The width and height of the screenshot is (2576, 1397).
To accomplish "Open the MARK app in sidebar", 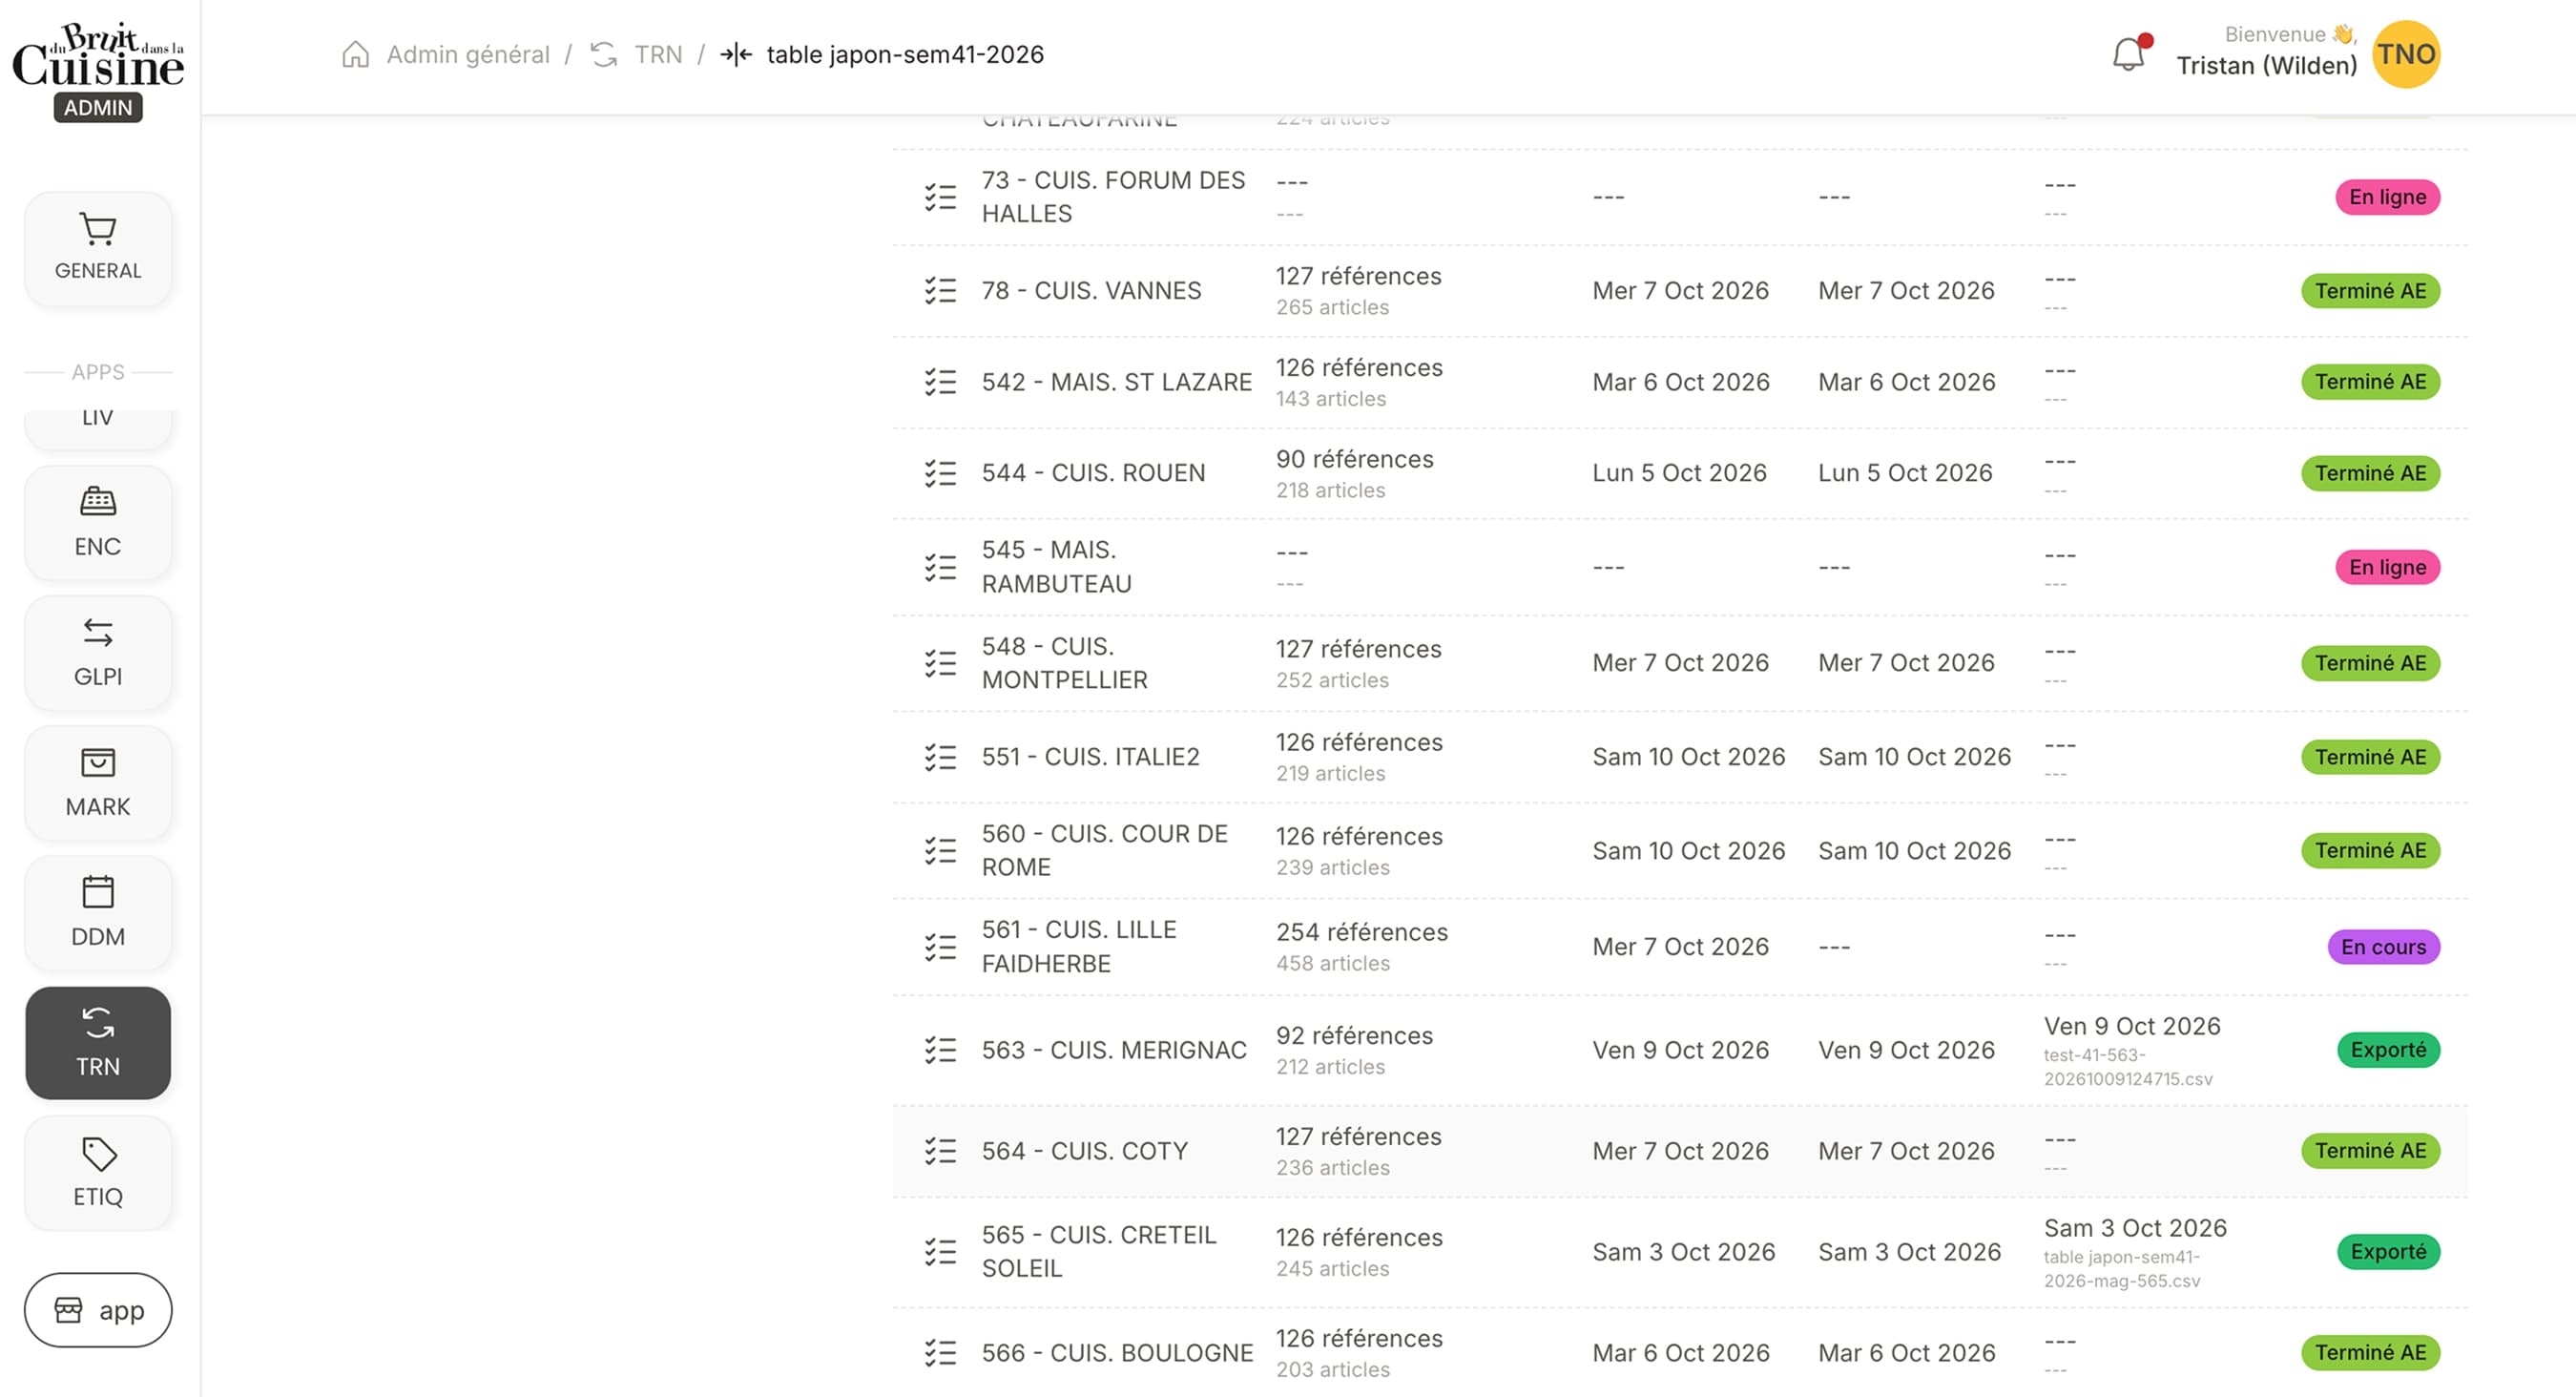I will coord(98,782).
